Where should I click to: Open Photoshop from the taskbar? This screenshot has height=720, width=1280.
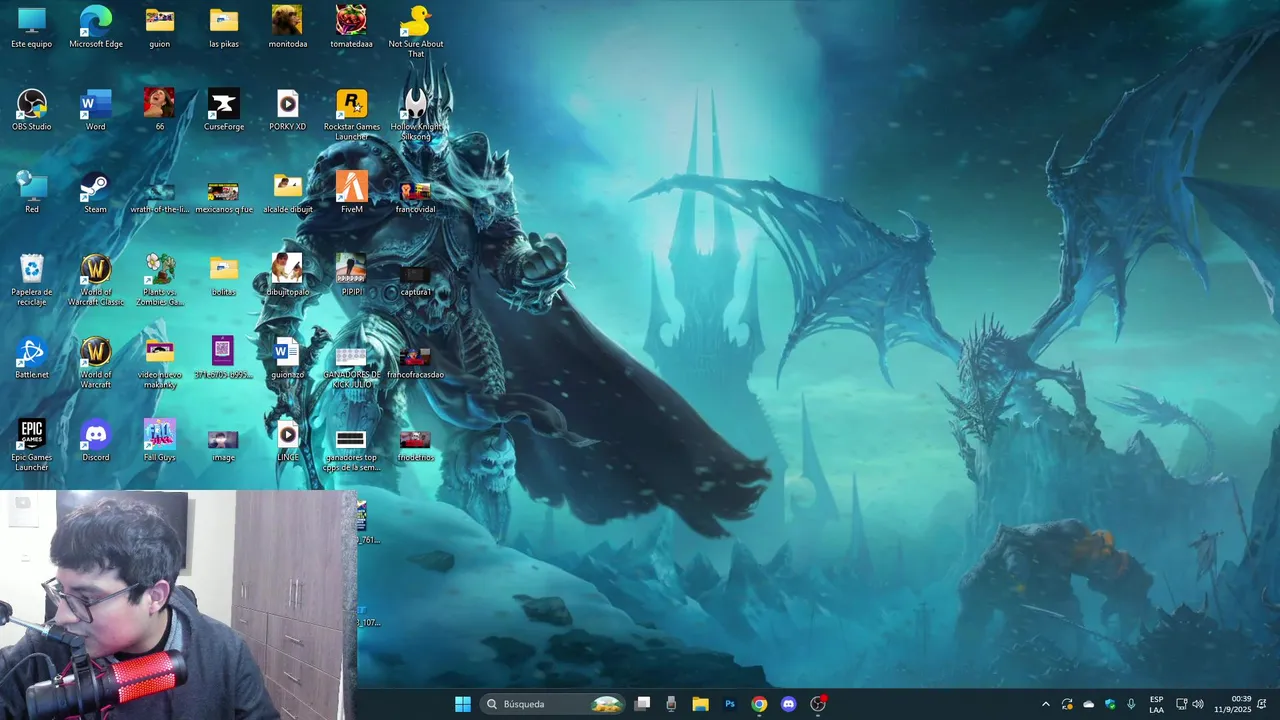730,704
